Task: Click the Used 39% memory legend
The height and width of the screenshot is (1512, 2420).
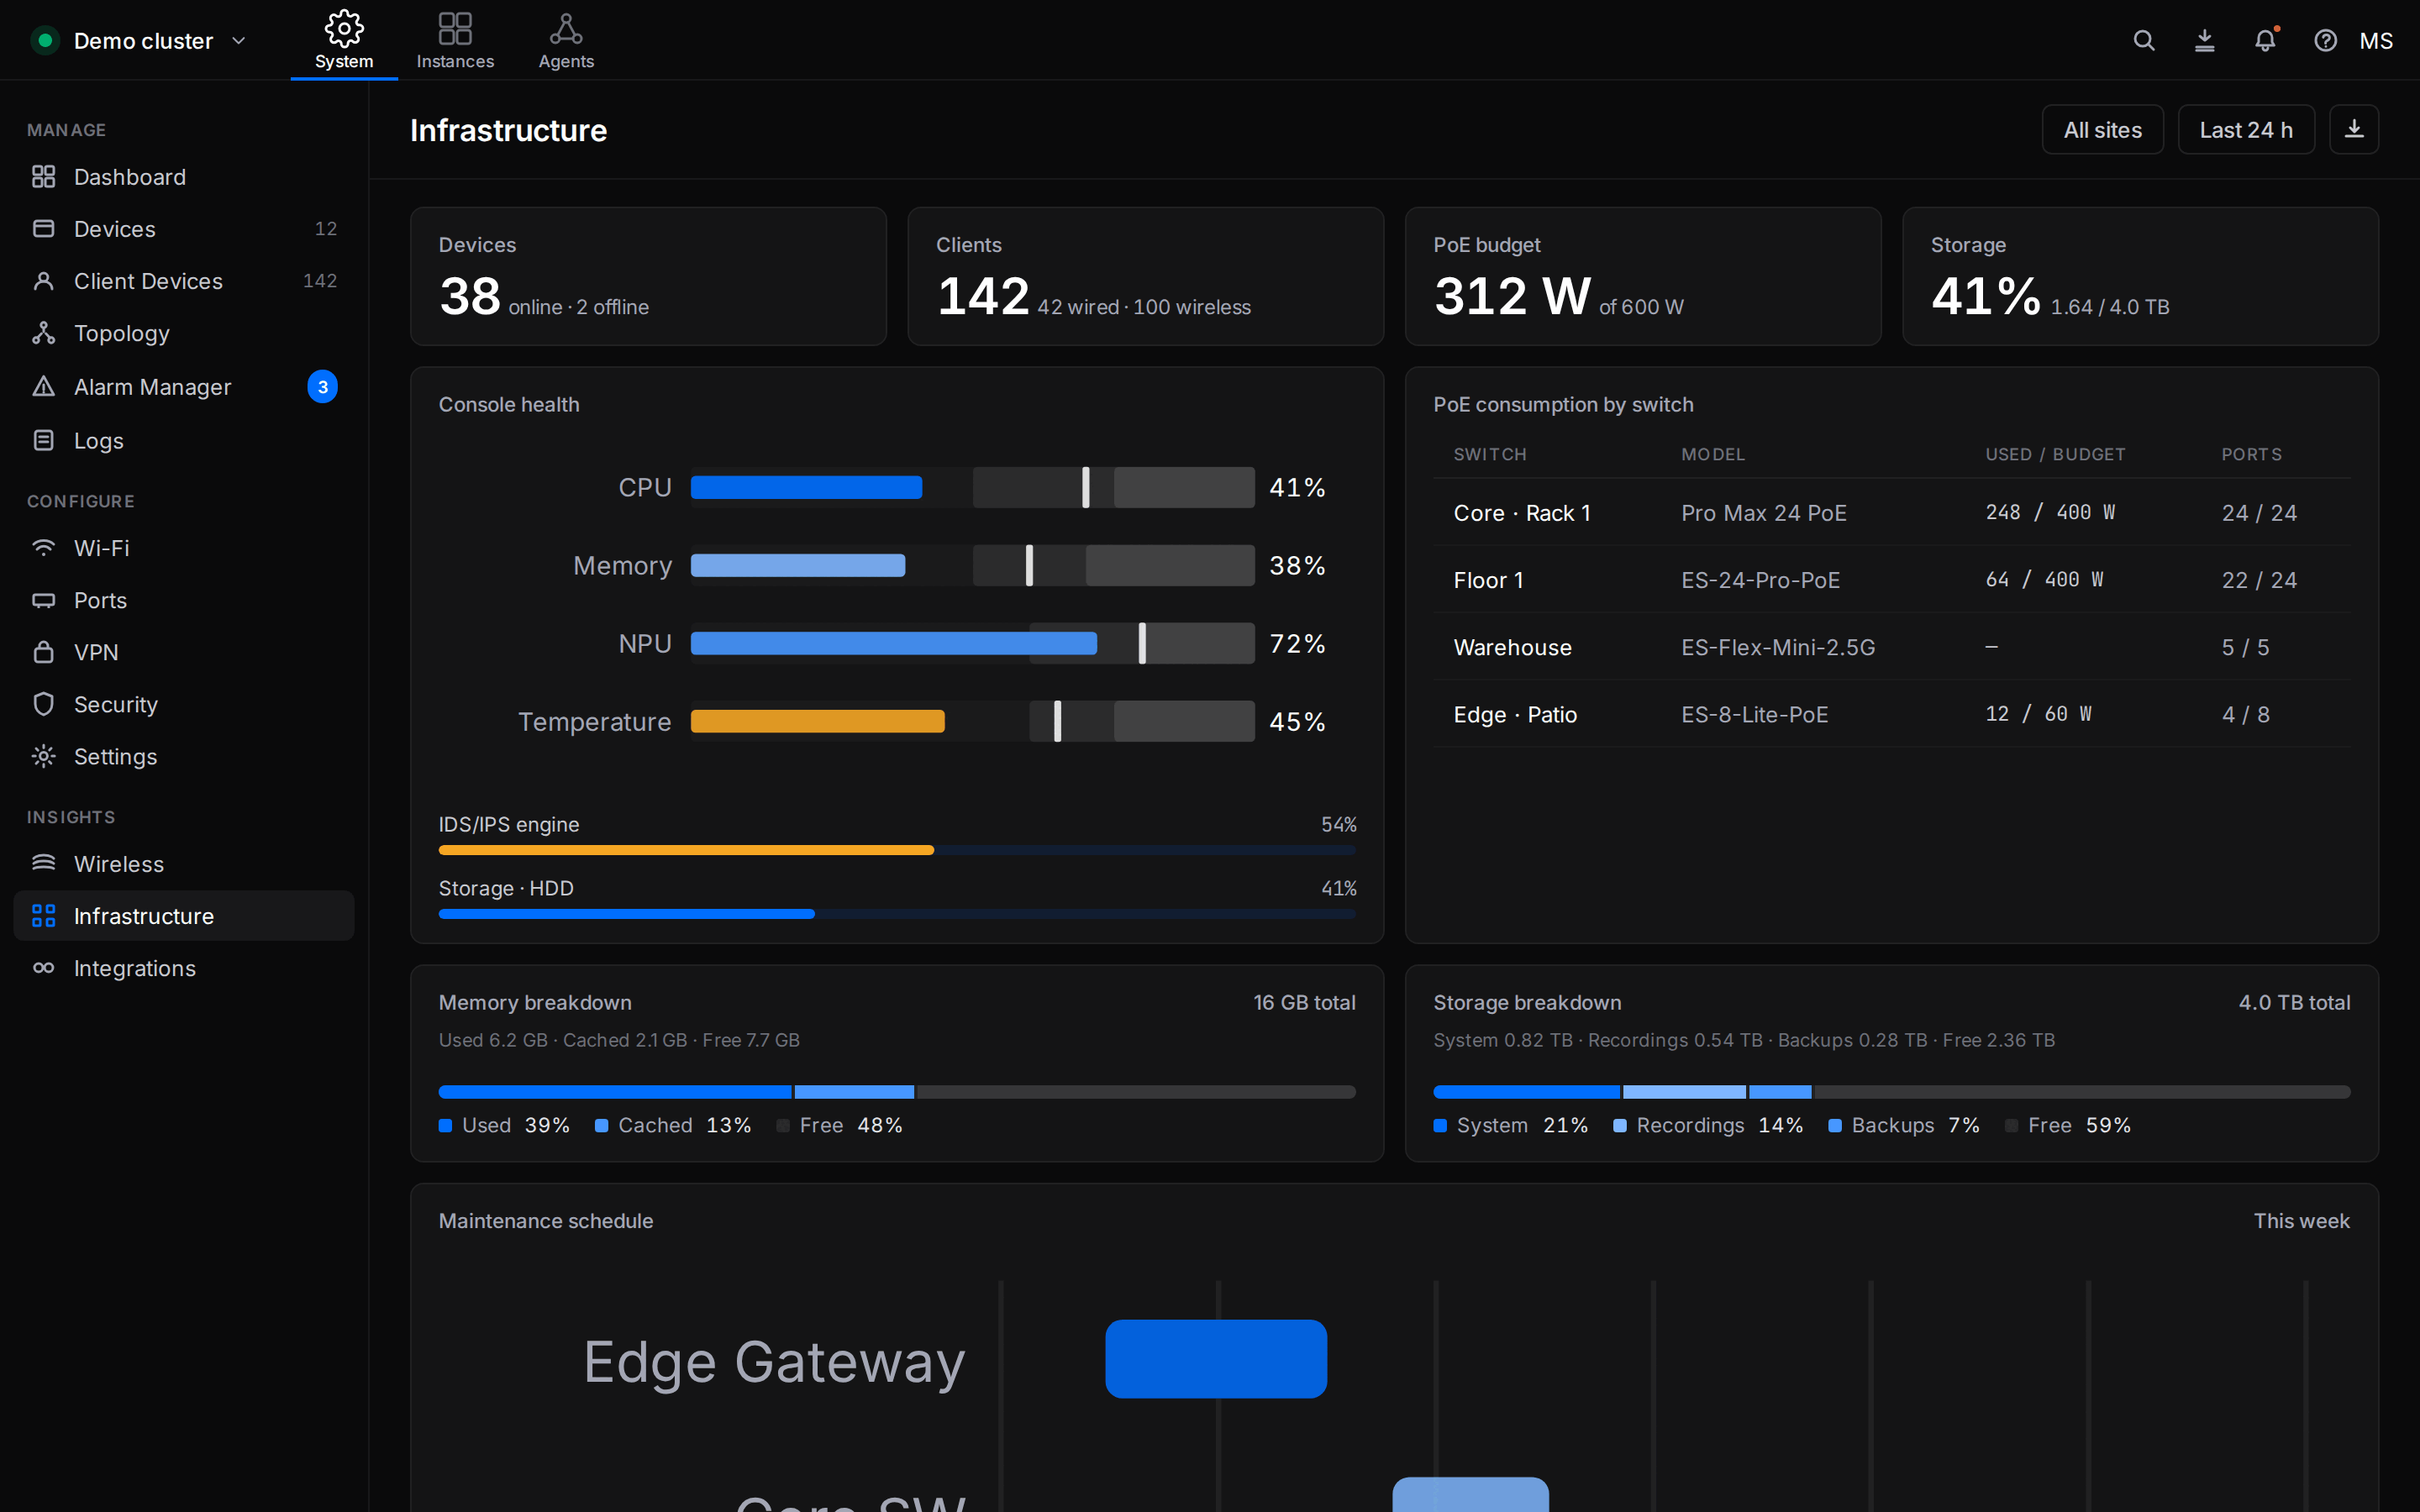Action: click(x=504, y=1125)
